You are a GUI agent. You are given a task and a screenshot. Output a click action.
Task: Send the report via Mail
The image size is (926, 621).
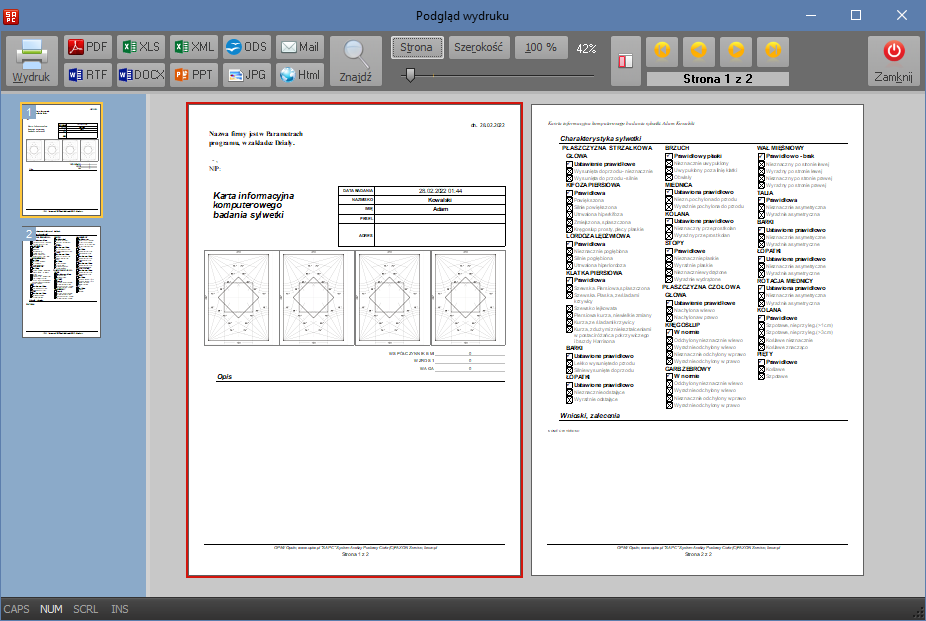click(299, 47)
